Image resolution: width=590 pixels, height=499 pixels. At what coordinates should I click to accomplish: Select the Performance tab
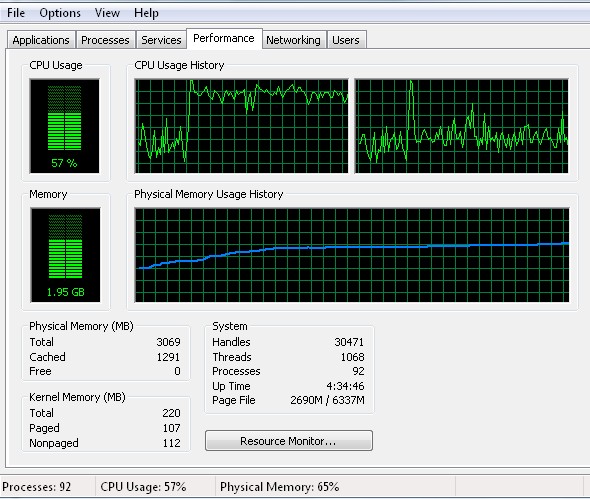click(224, 38)
